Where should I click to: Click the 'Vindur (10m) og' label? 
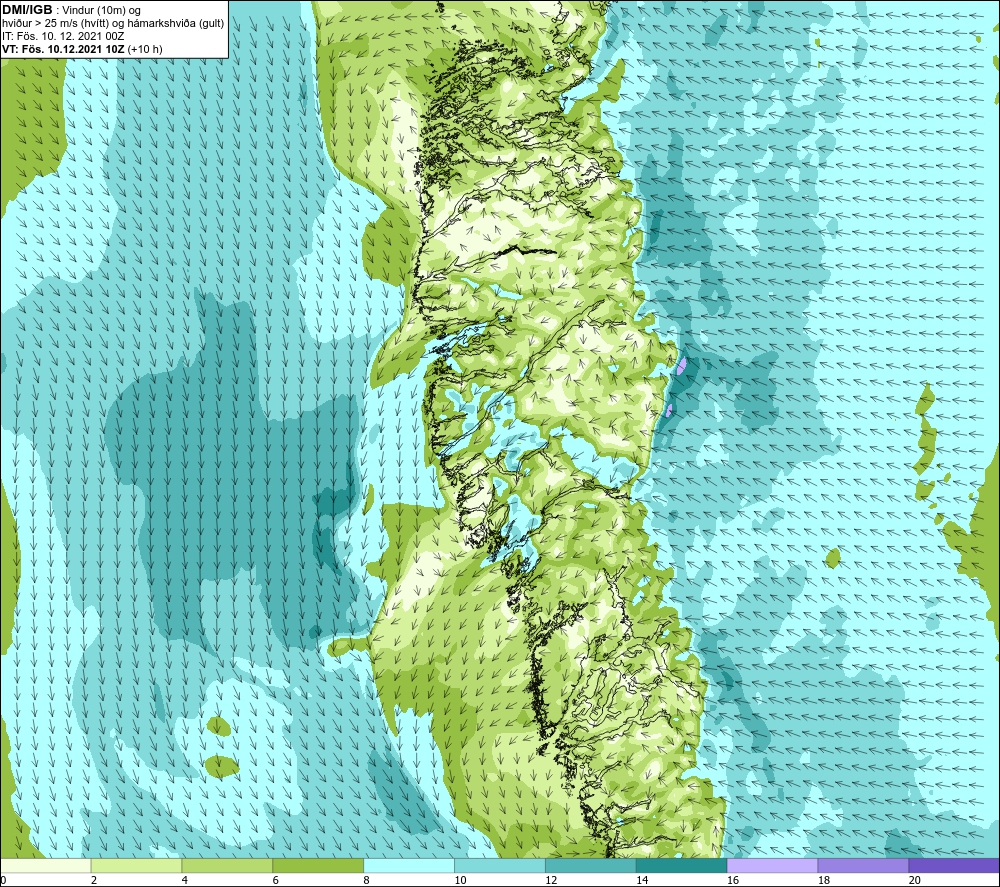[x=101, y=11]
